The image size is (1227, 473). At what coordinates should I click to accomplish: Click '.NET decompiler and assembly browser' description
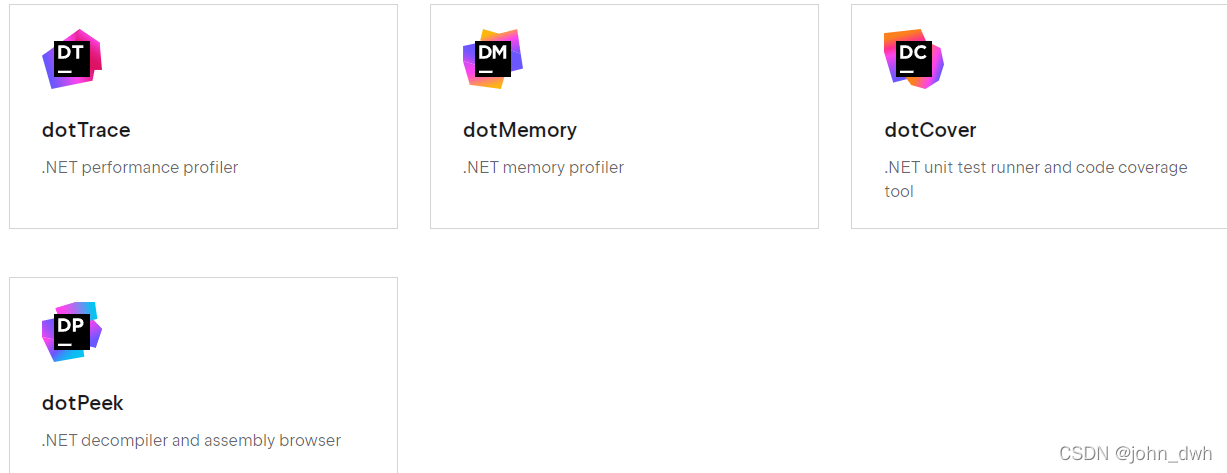click(191, 440)
